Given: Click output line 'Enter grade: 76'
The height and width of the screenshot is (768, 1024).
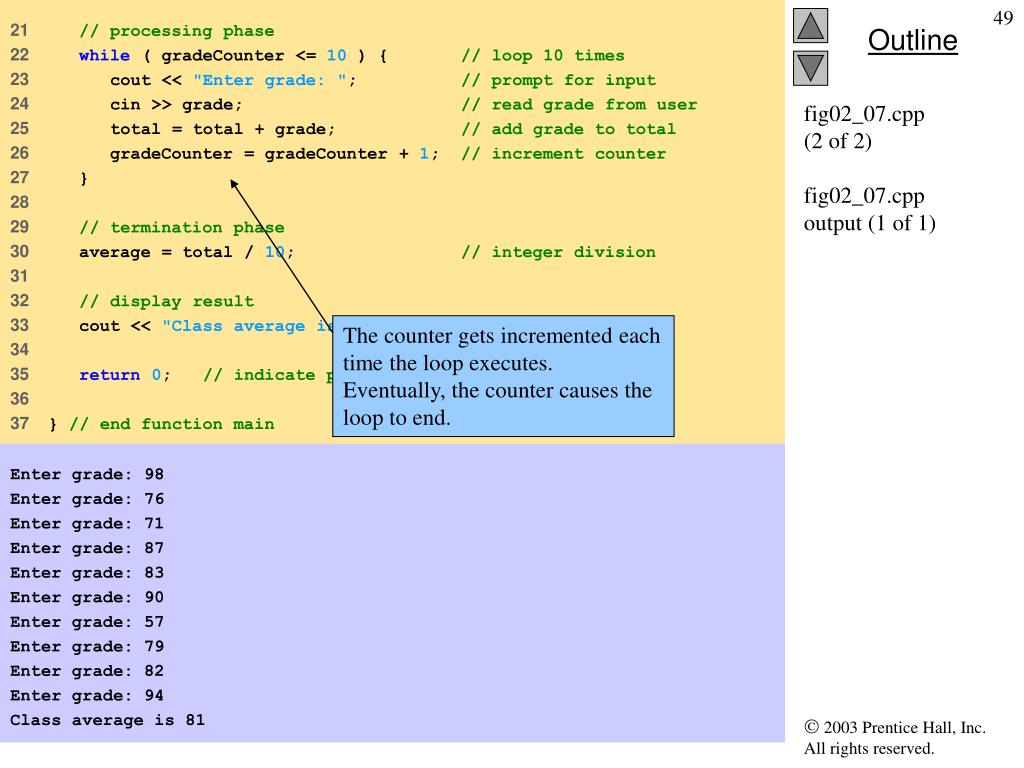Looking at the screenshot, I should pos(87,500).
